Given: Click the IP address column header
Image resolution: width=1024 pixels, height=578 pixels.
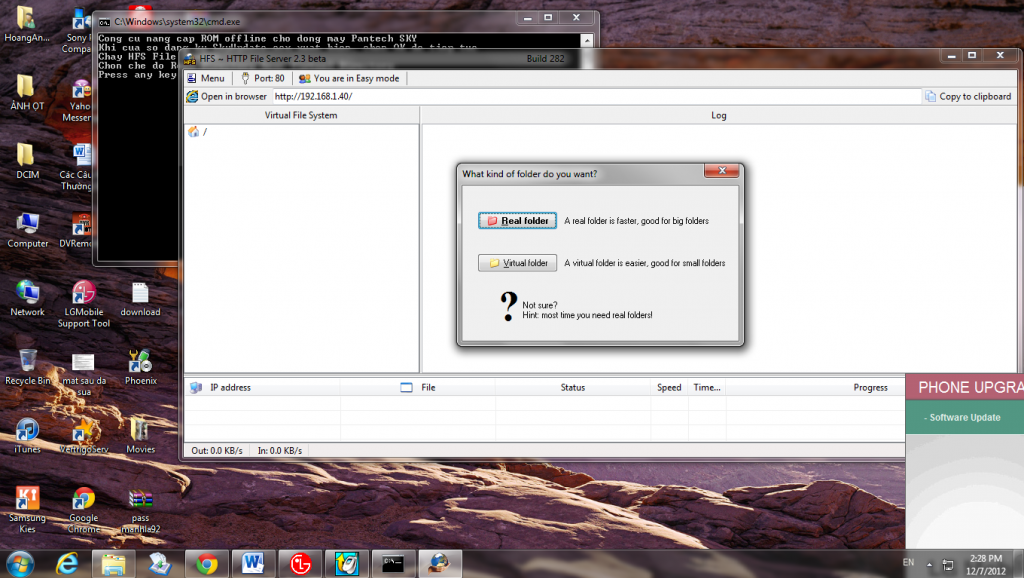Looking at the screenshot, I should point(229,387).
